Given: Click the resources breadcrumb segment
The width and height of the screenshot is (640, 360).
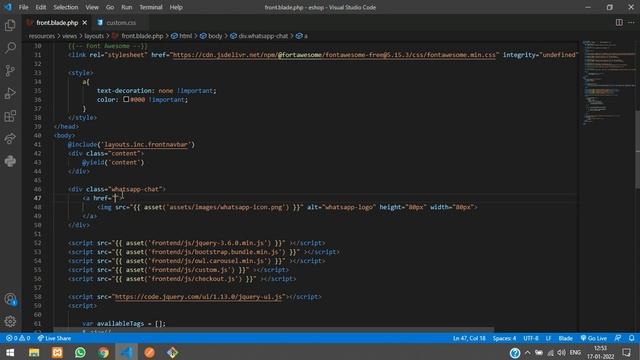Looking at the screenshot, I should (42, 36).
